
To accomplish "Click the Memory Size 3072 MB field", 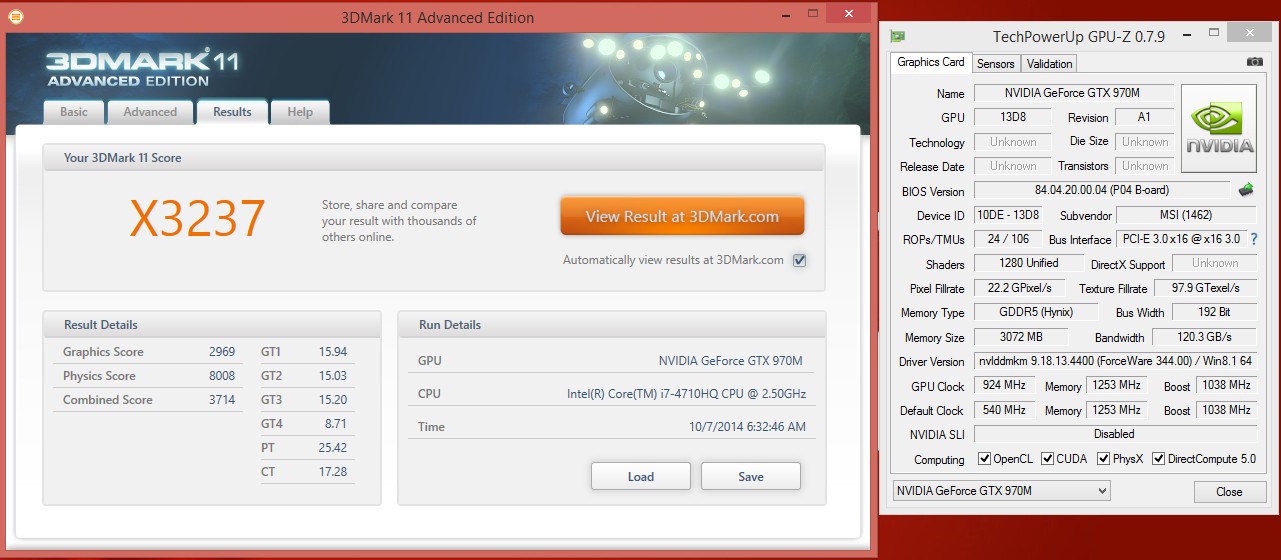I will (x=1021, y=337).
